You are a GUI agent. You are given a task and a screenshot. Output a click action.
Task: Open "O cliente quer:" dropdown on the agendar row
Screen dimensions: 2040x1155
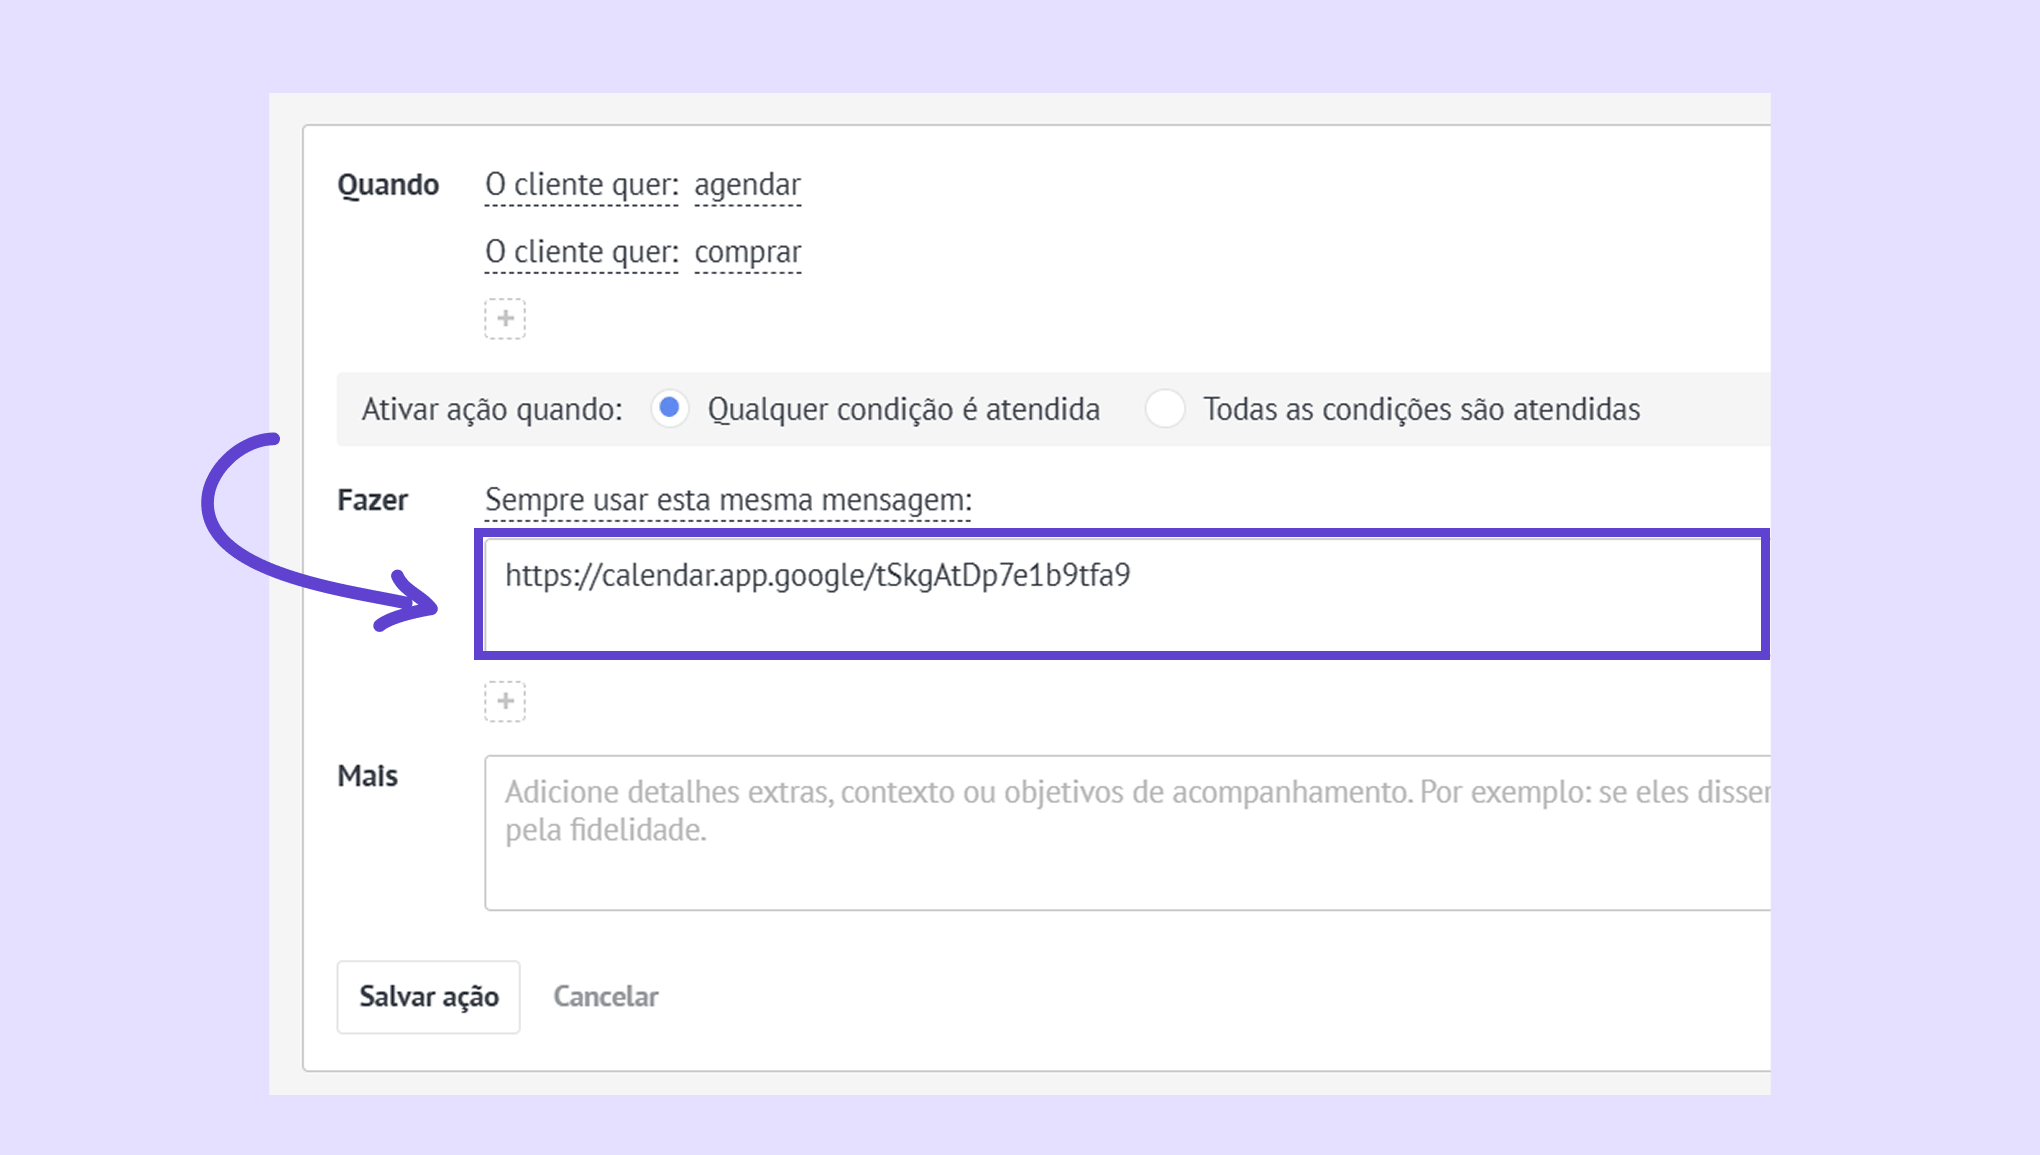click(x=581, y=185)
